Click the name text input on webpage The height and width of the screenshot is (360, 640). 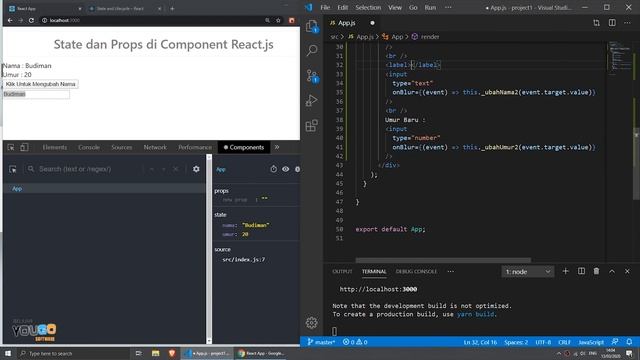(x=36, y=94)
